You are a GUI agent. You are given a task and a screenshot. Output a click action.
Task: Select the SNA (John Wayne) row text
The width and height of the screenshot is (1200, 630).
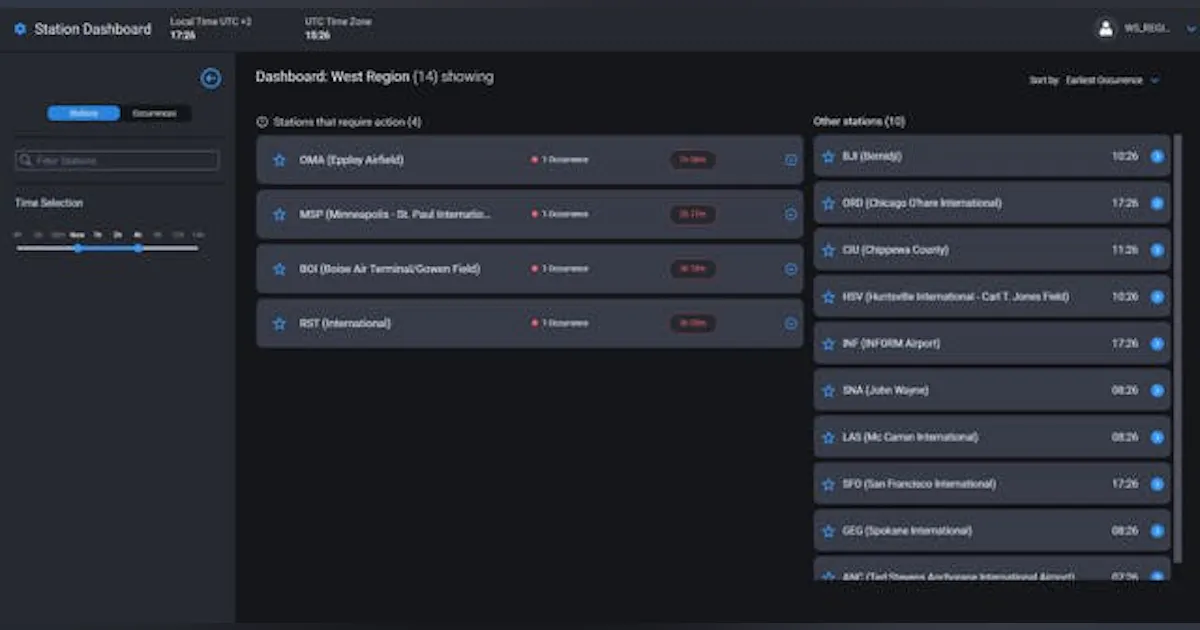(886, 391)
